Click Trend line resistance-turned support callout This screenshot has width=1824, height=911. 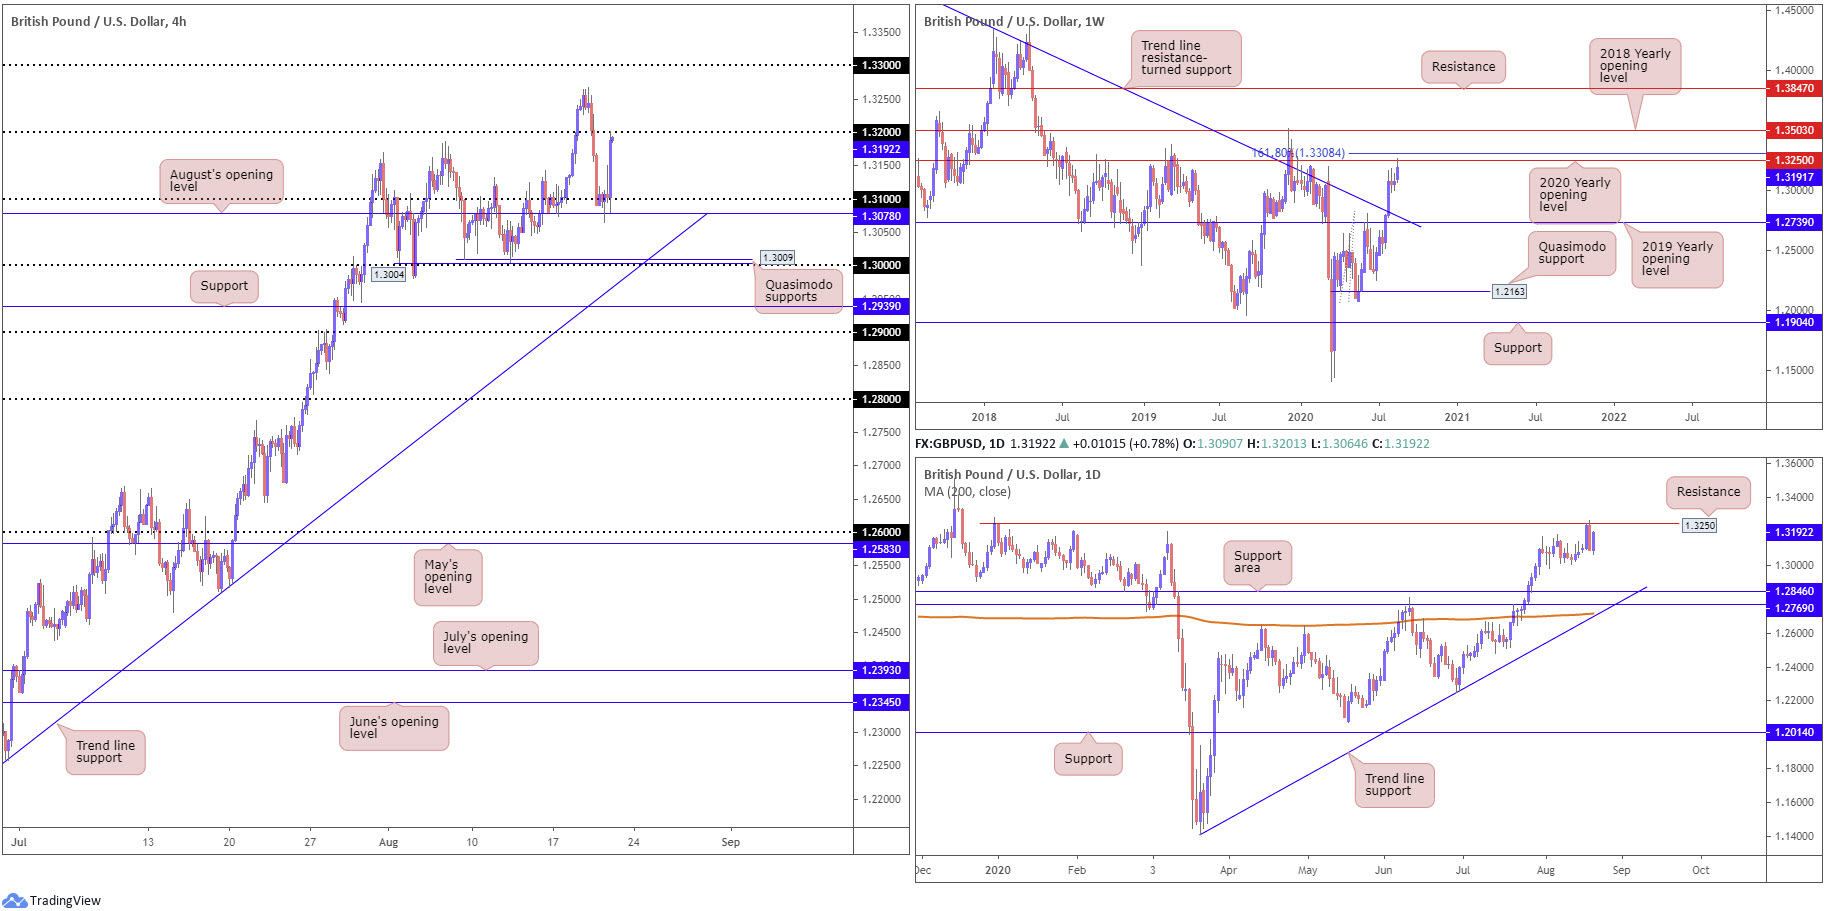pos(1186,58)
